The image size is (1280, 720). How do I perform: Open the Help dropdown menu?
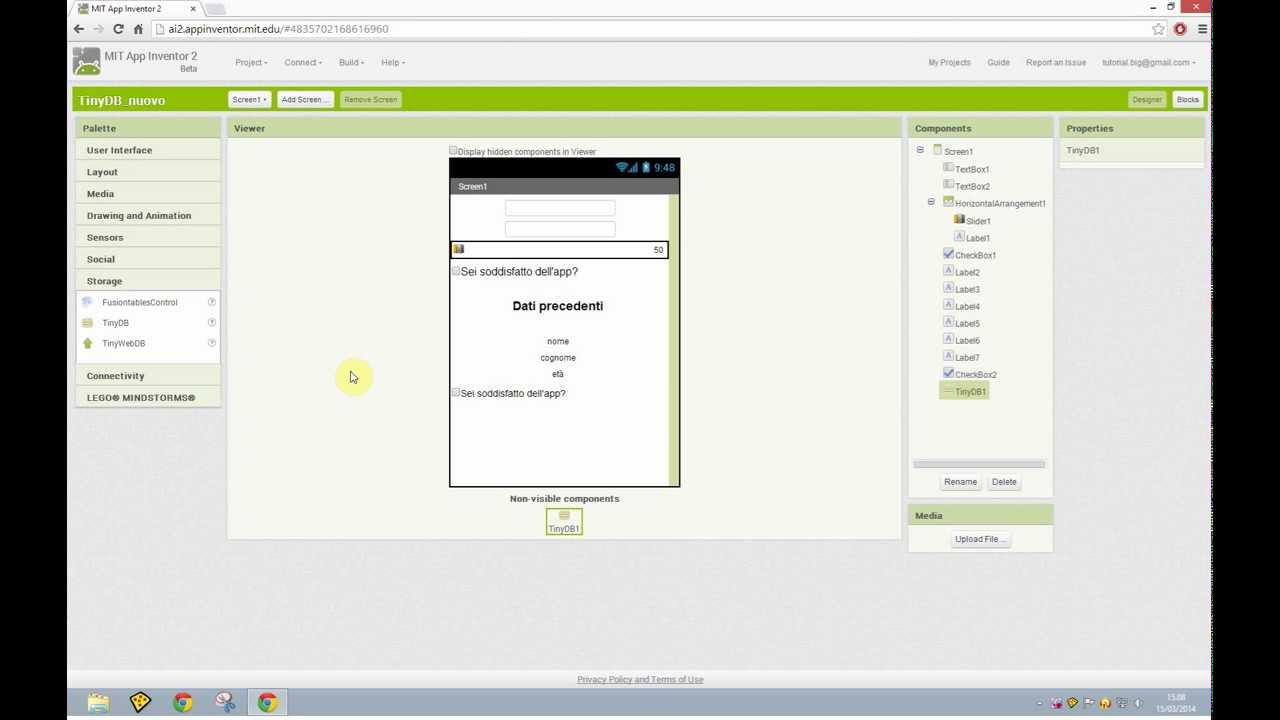pos(392,62)
